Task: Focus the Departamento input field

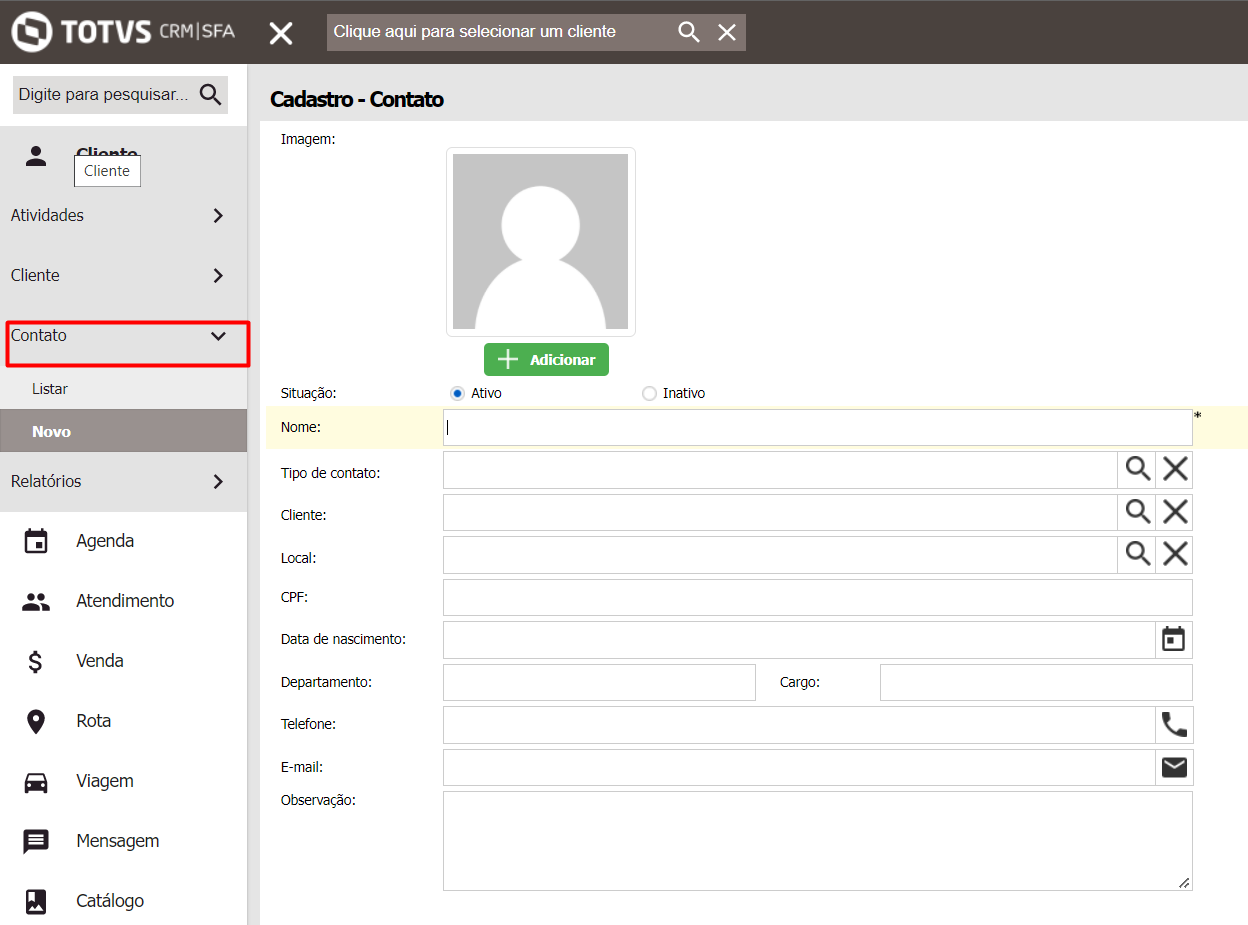Action: pyautogui.click(x=599, y=682)
